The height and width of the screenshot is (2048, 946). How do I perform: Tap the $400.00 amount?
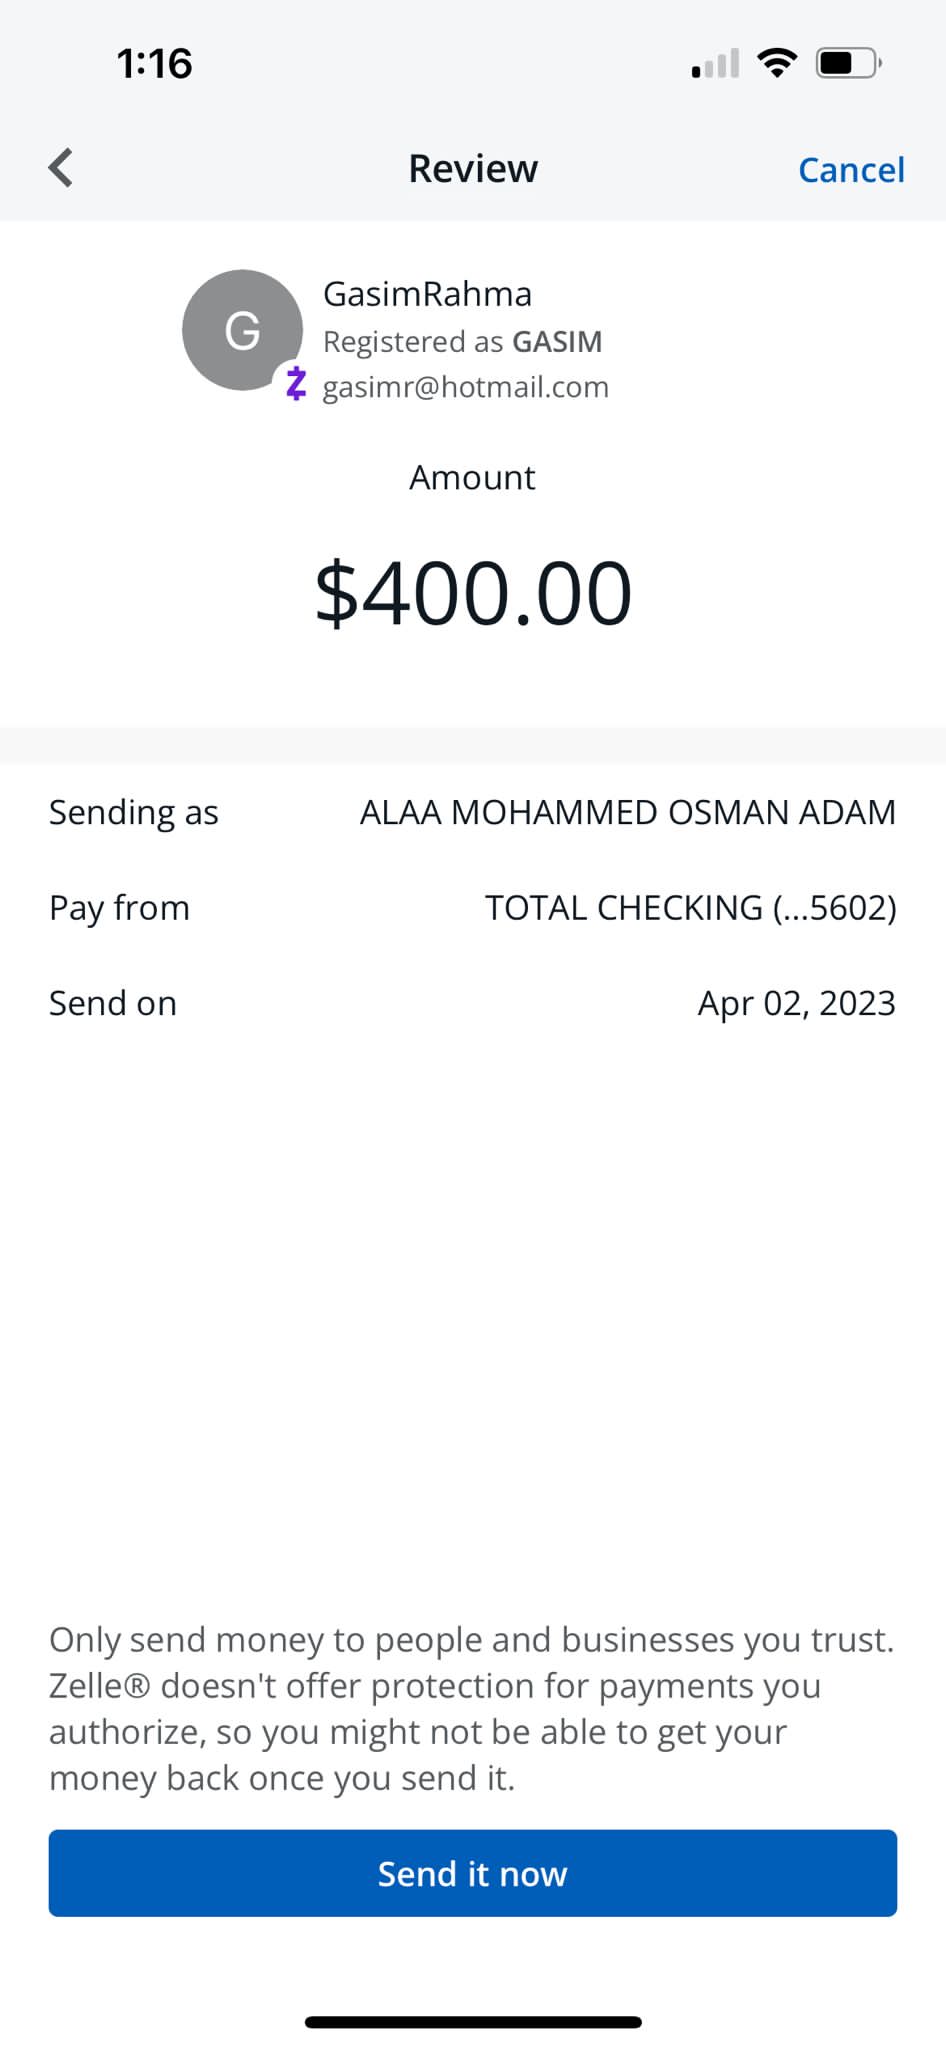pos(473,594)
